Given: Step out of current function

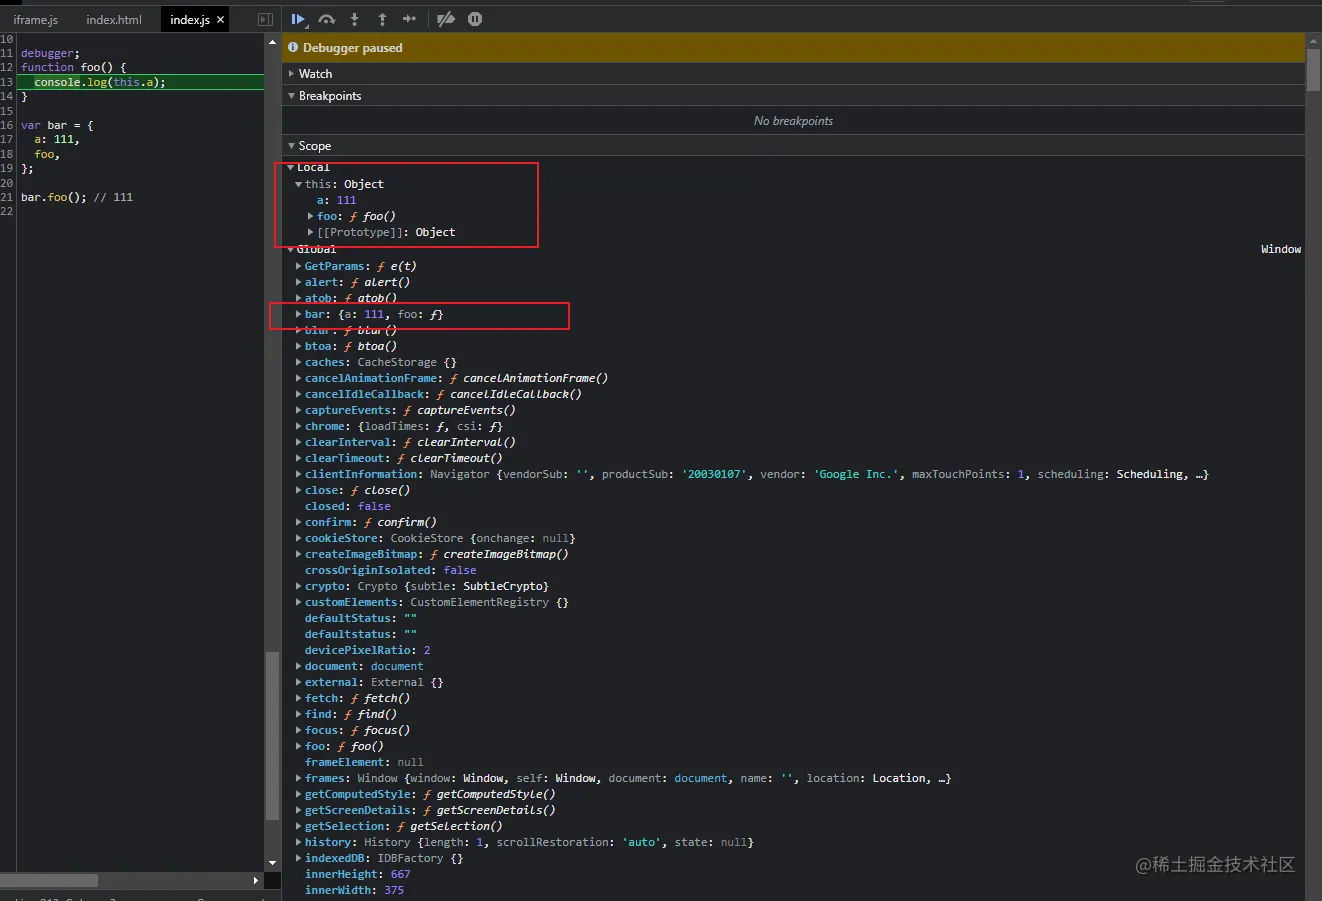Looking at the screenshot, I should click(382, 19).
